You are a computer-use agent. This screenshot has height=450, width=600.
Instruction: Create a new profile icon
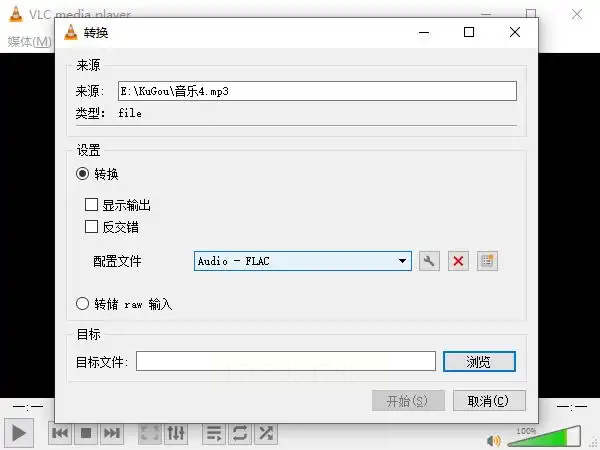[487, 261]
